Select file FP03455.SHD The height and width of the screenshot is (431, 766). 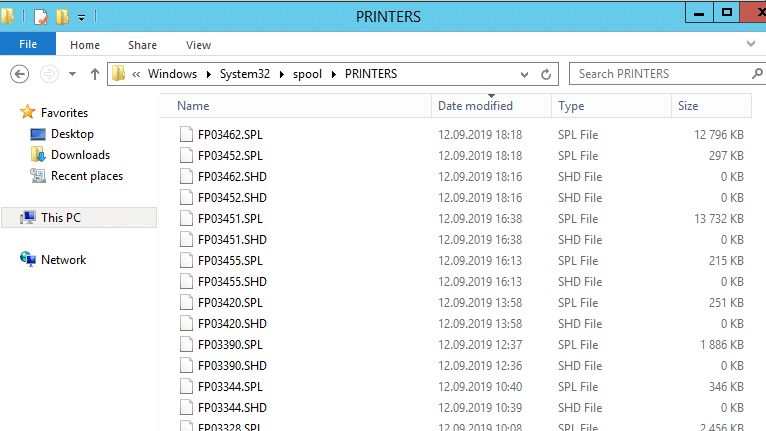[232, 281]
